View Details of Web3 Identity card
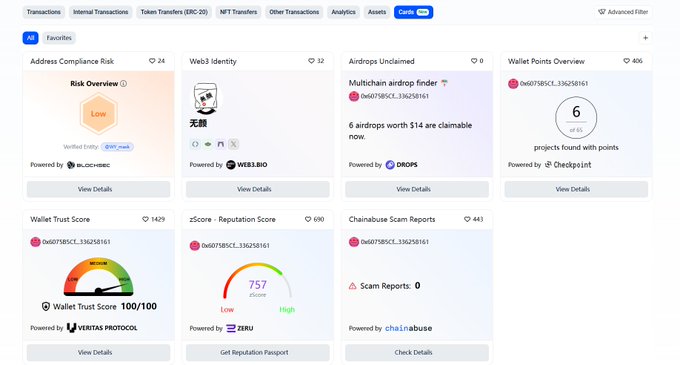680x365 pixels. tap(258, 189)
